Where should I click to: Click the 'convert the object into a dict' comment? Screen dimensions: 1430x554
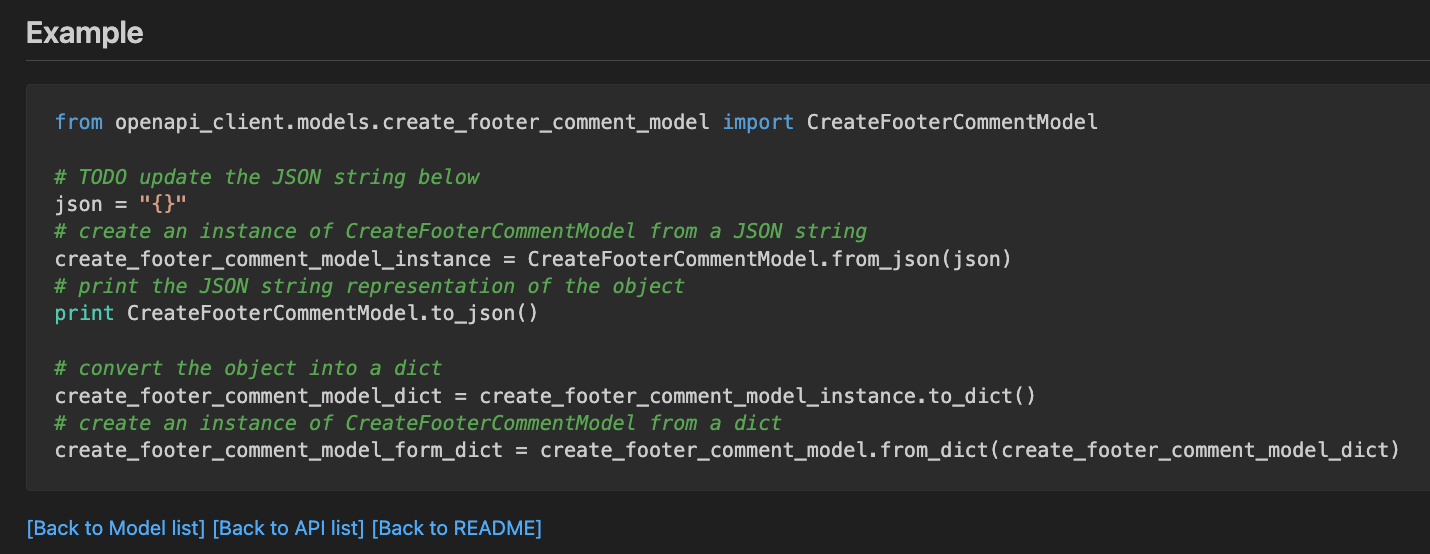click(x=248, y=368)
